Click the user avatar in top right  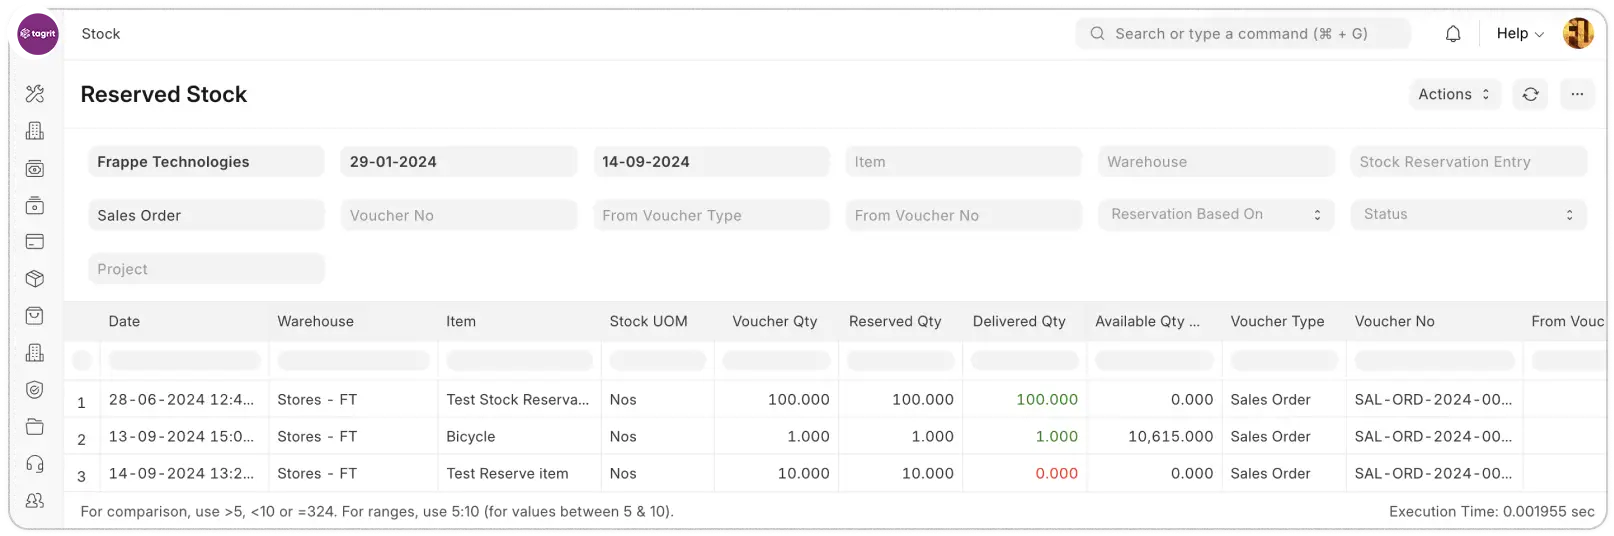(x=1578, y=34)
